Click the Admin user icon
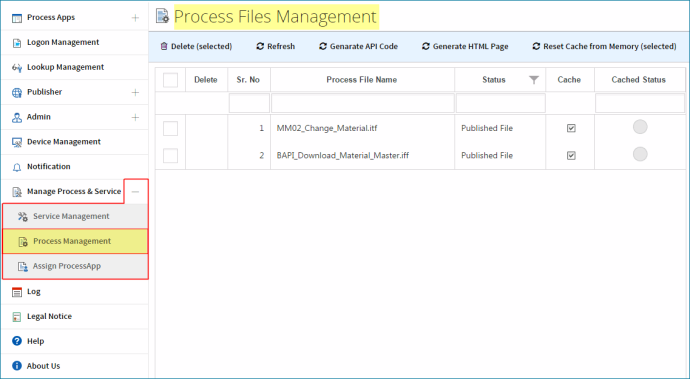Screen dimensions: 690x379 coord(17,118)
